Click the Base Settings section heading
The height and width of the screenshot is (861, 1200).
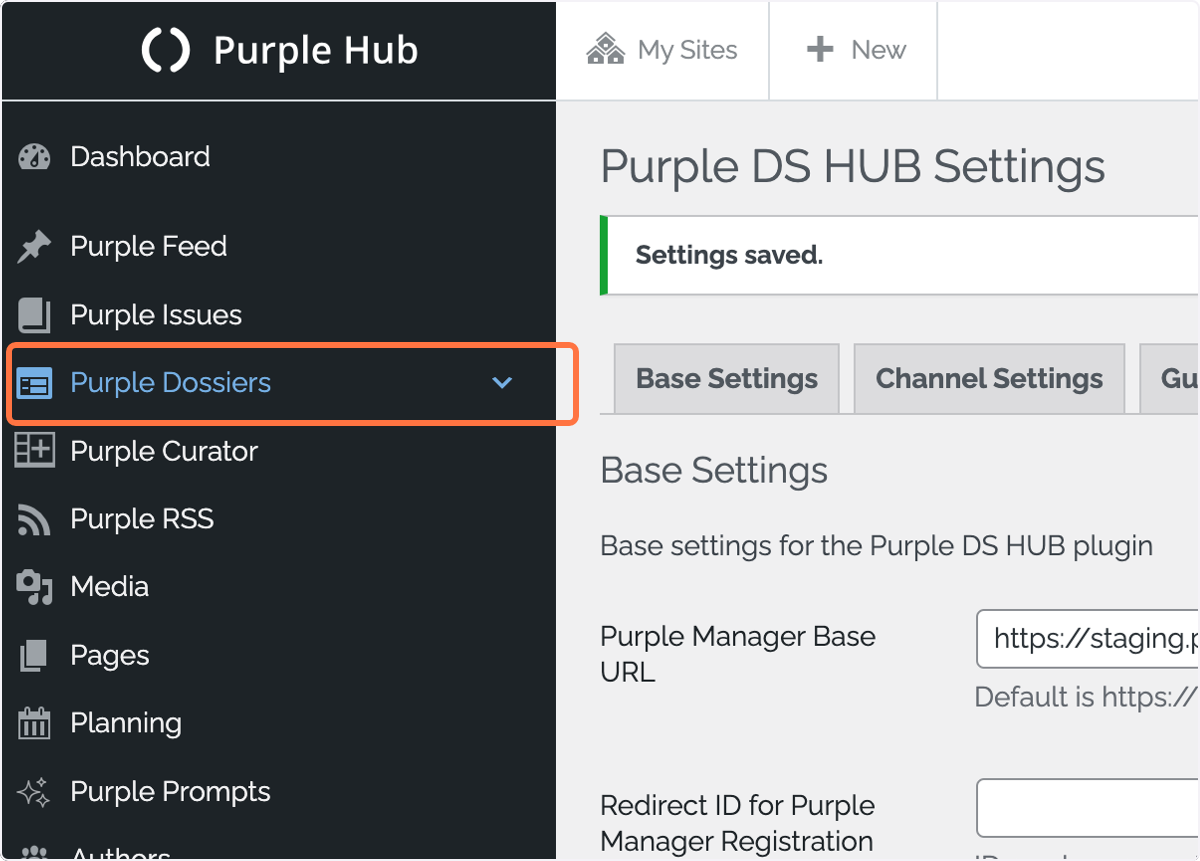point(714,470)
